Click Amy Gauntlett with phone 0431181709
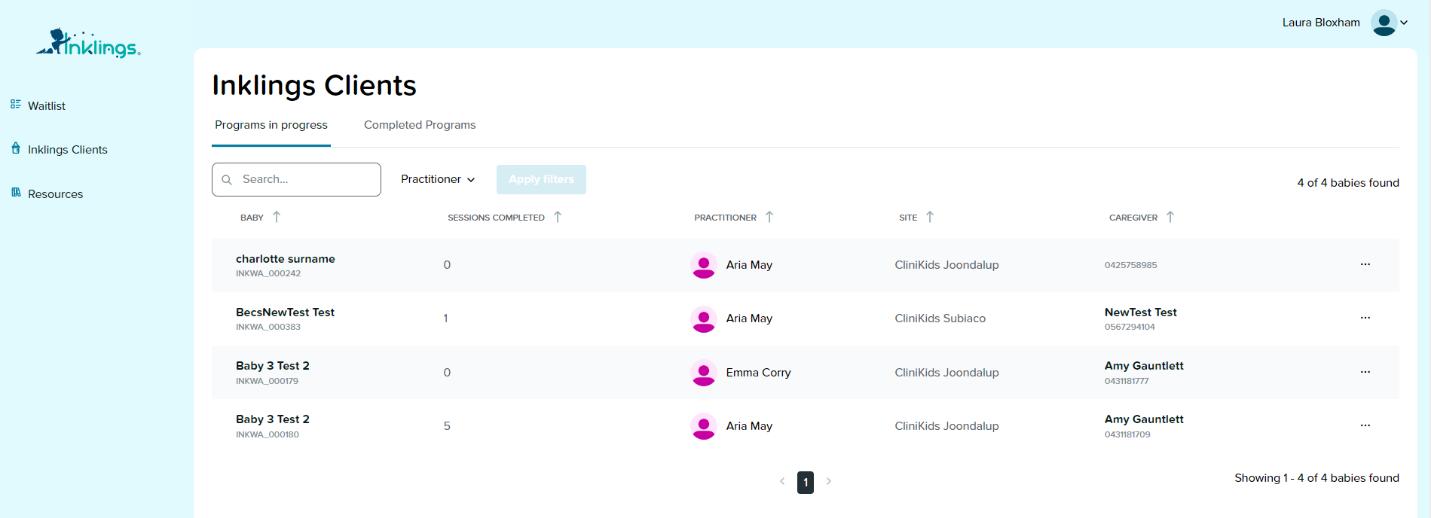This screenshot has height=518, width=1431. pyautogui.click(x=1144, y=419)
